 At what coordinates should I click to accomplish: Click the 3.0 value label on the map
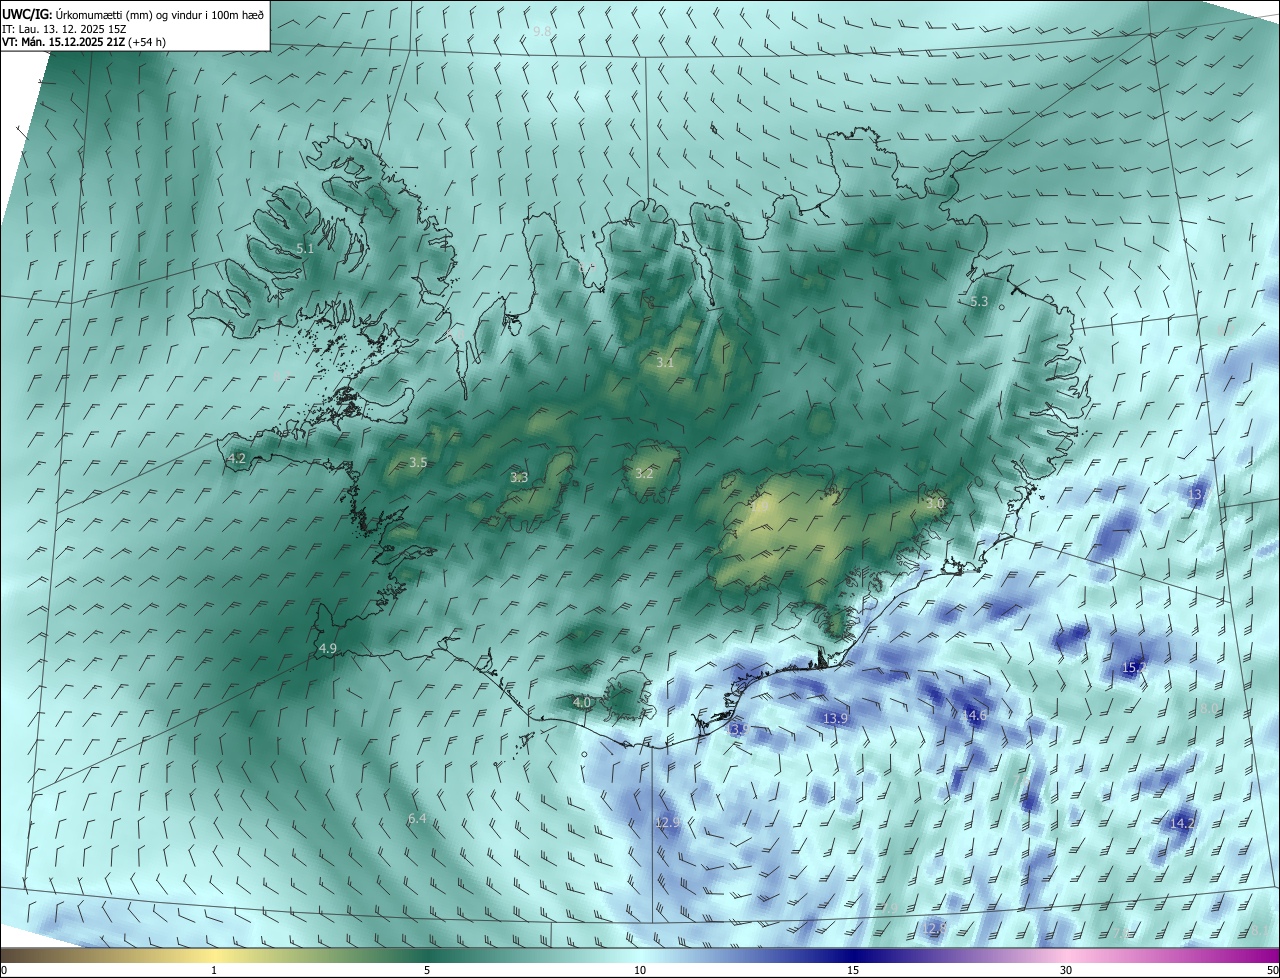935,503
